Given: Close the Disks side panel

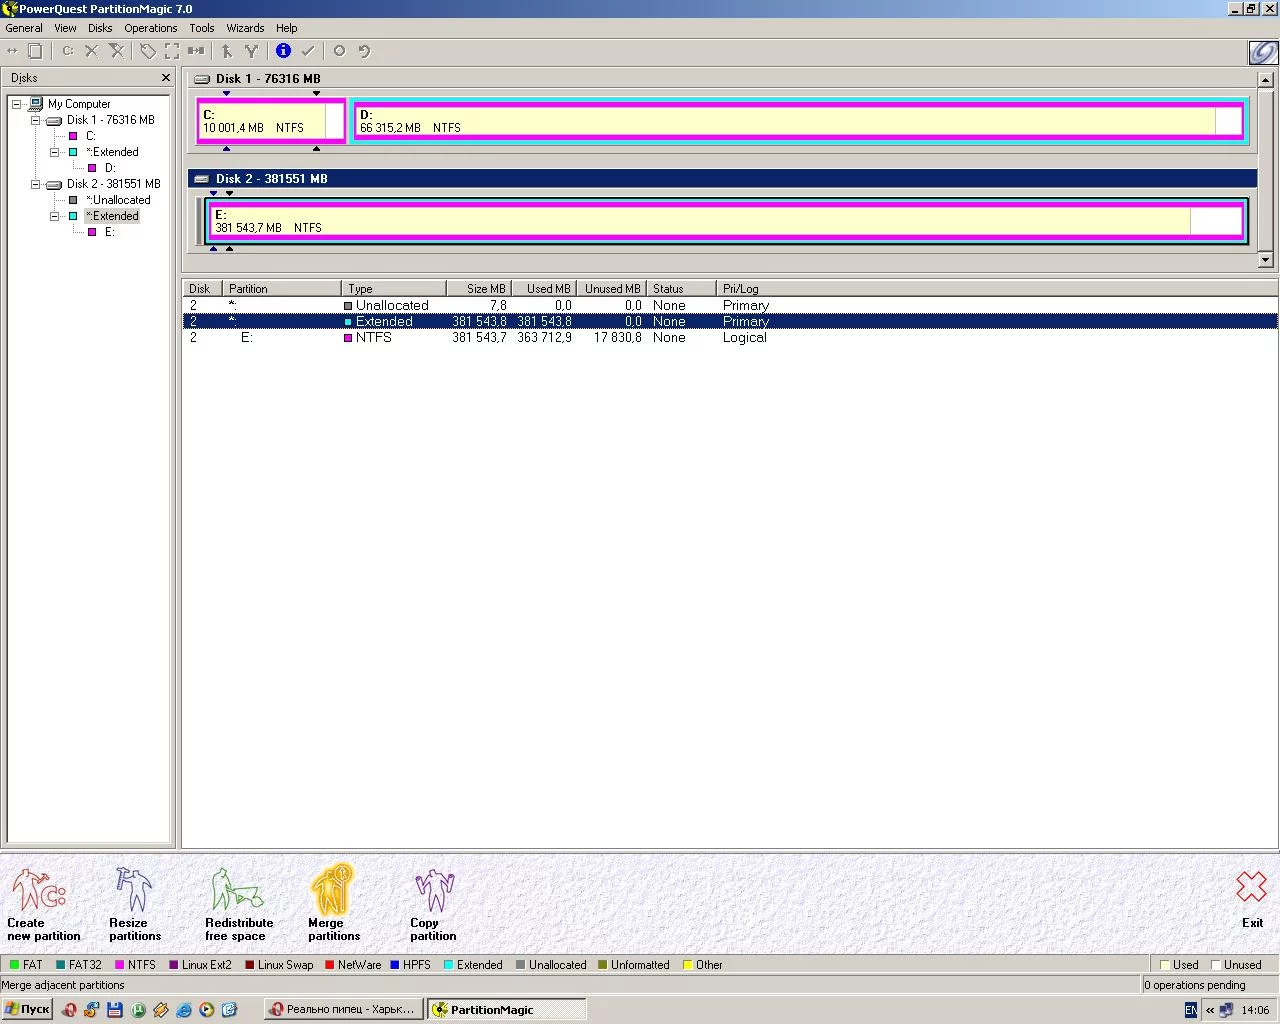Looking at the screenshot, I should pyautogui.click(x=166, y=78).
